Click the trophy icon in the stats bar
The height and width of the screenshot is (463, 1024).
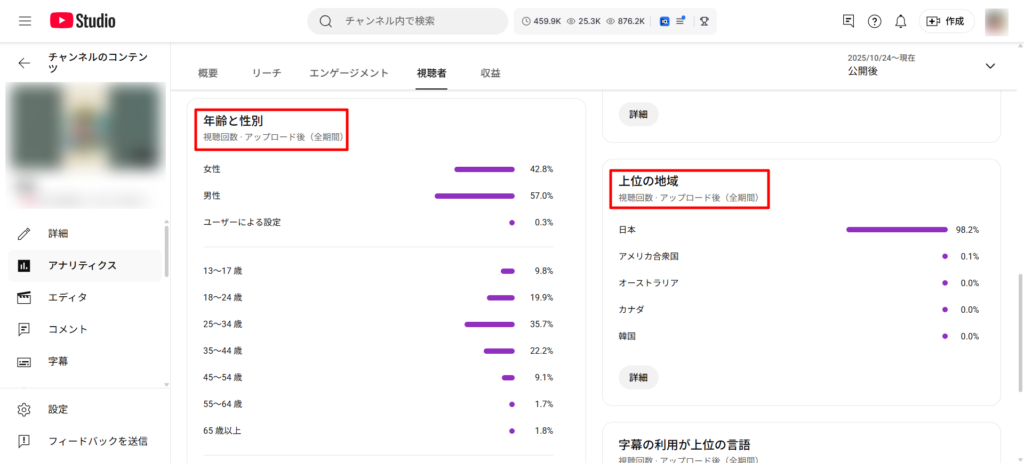click(x=704, y=21)
